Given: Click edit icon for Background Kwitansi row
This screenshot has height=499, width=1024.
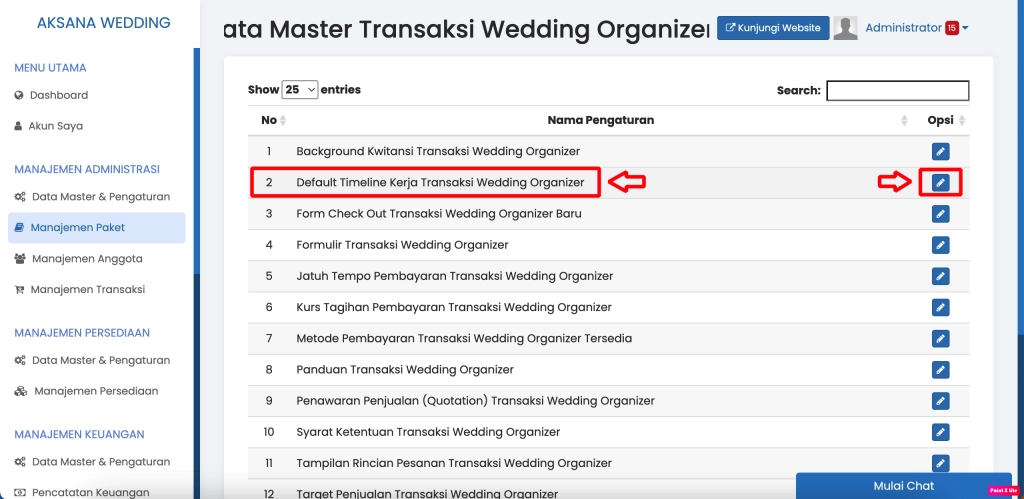Looking at the screenshot, I should [940, 151].
